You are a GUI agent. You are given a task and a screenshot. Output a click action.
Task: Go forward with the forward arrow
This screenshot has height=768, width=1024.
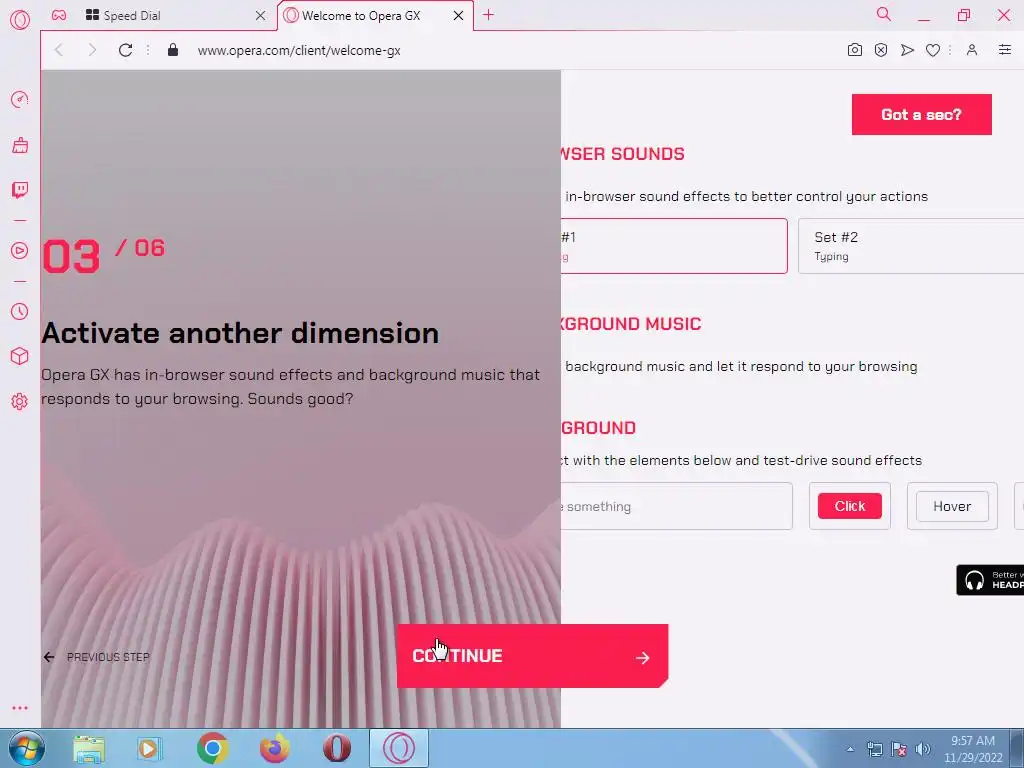point(92,50)
